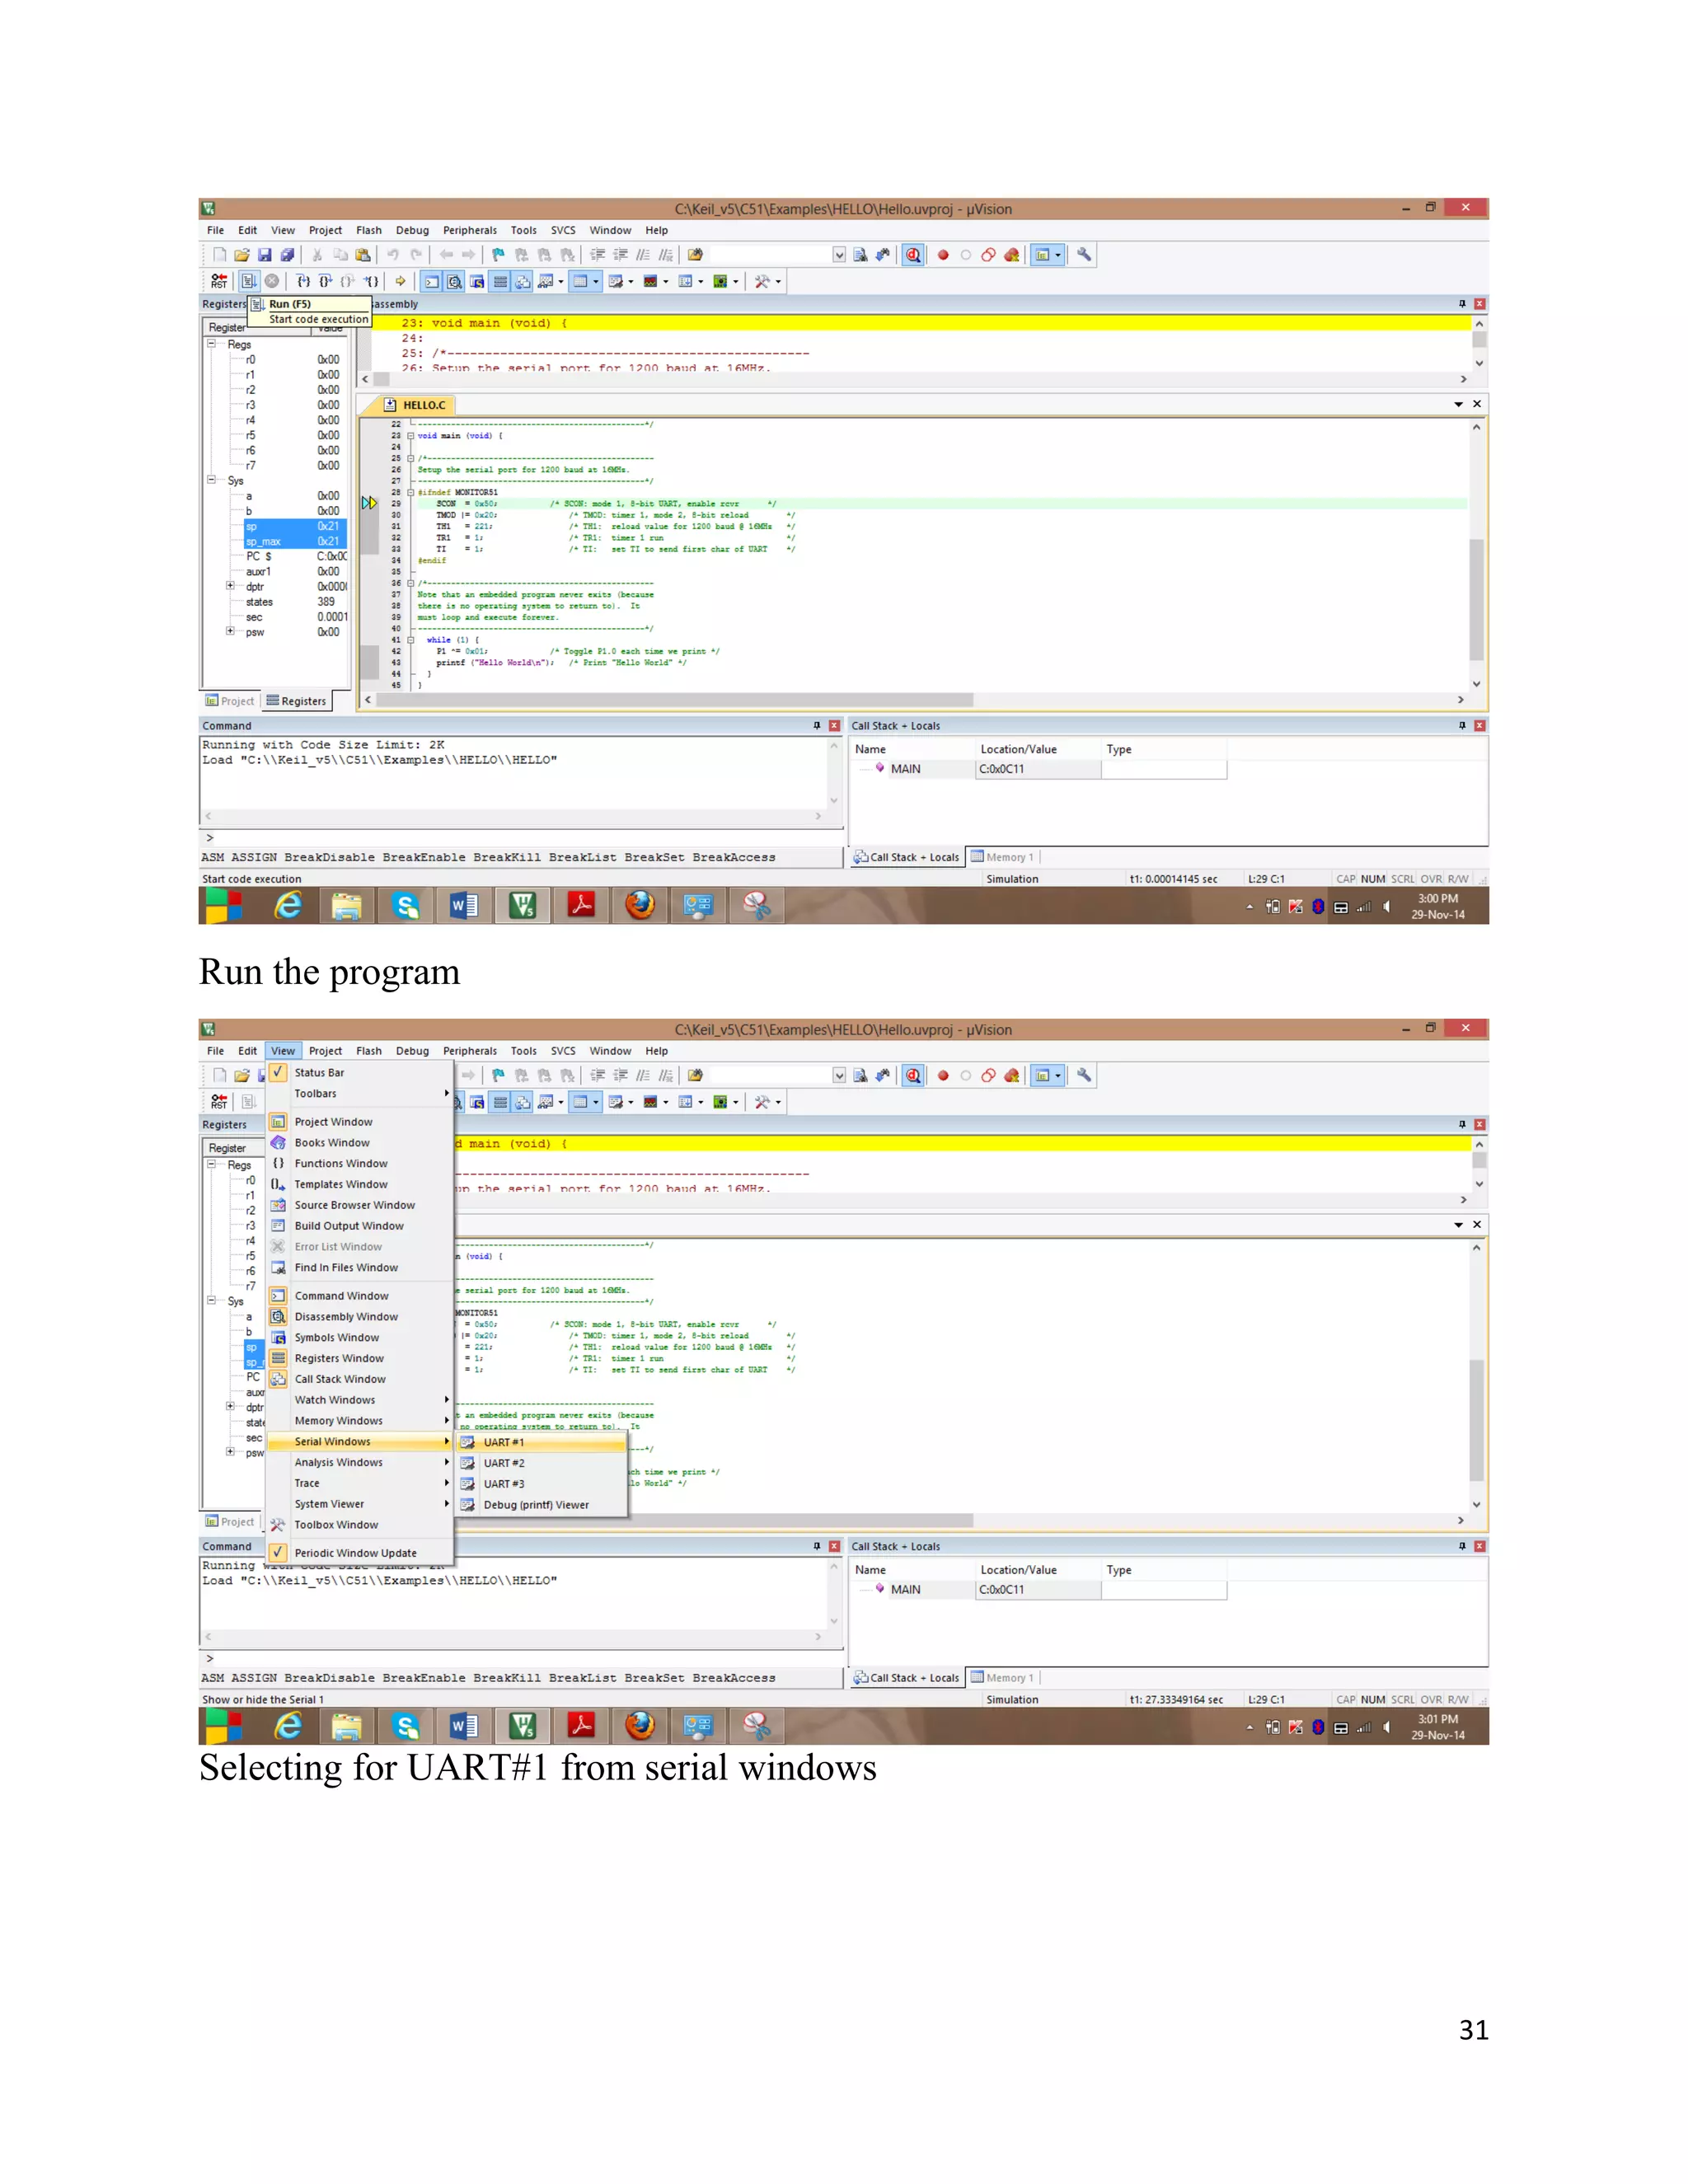Screen dimensions: 1688x2184
Task: Click Command input line, Run-tooltip screenshot
Action: point(522,838)
